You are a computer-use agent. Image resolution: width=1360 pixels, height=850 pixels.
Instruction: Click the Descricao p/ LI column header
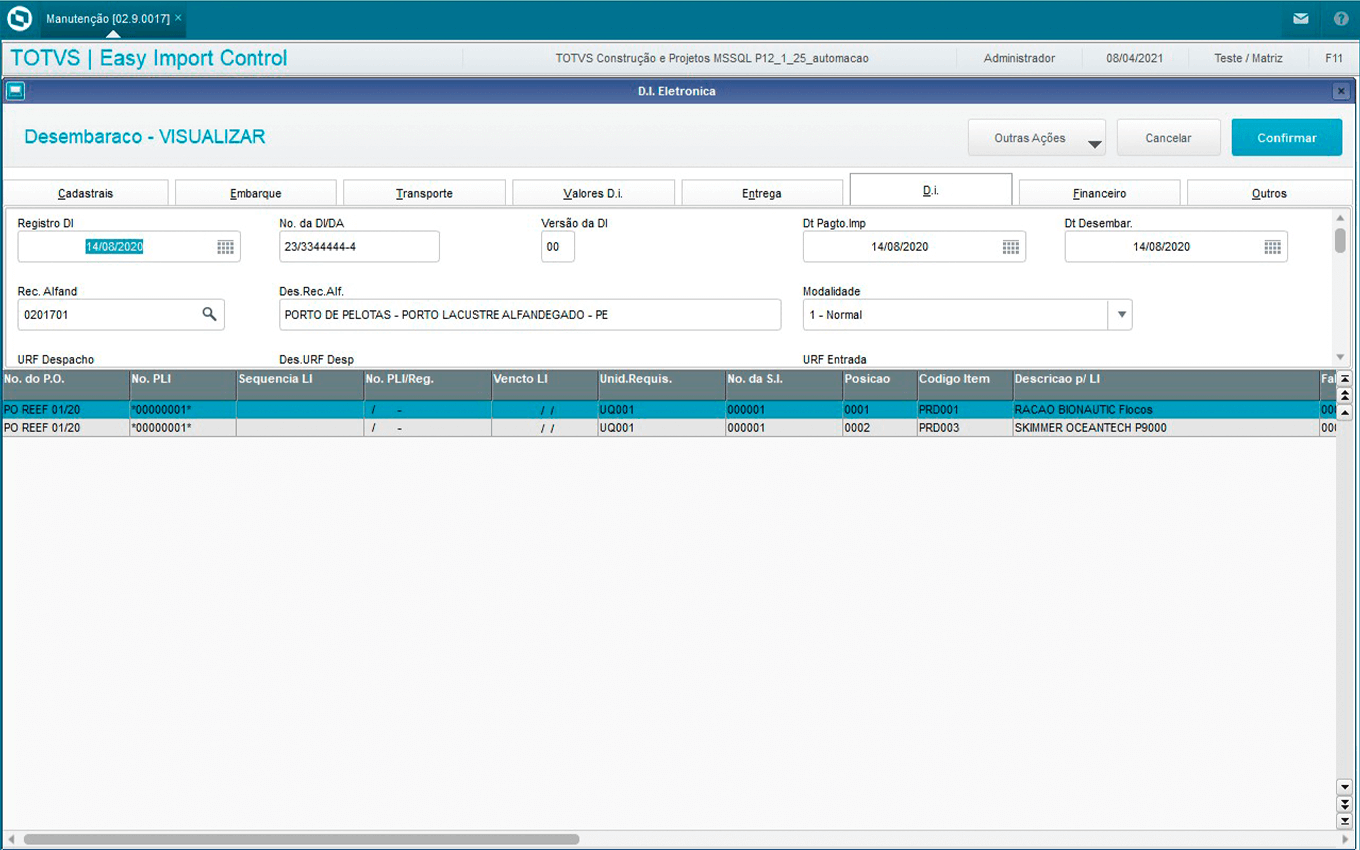pos(1165,379)
